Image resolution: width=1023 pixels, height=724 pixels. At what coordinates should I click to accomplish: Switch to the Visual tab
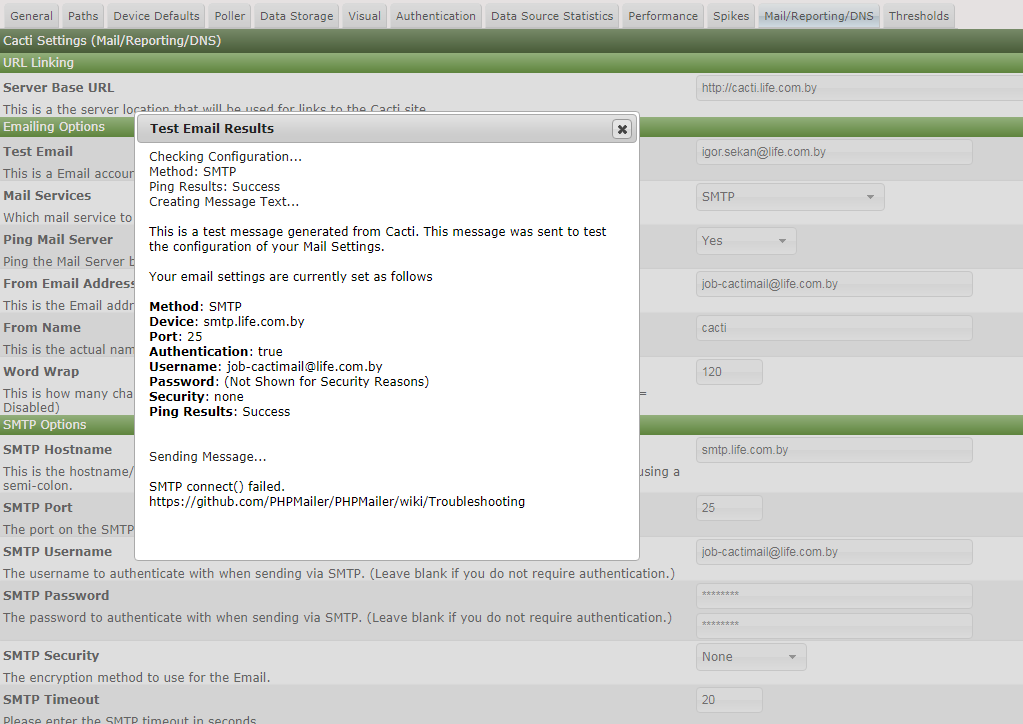[x=364, y=16]
